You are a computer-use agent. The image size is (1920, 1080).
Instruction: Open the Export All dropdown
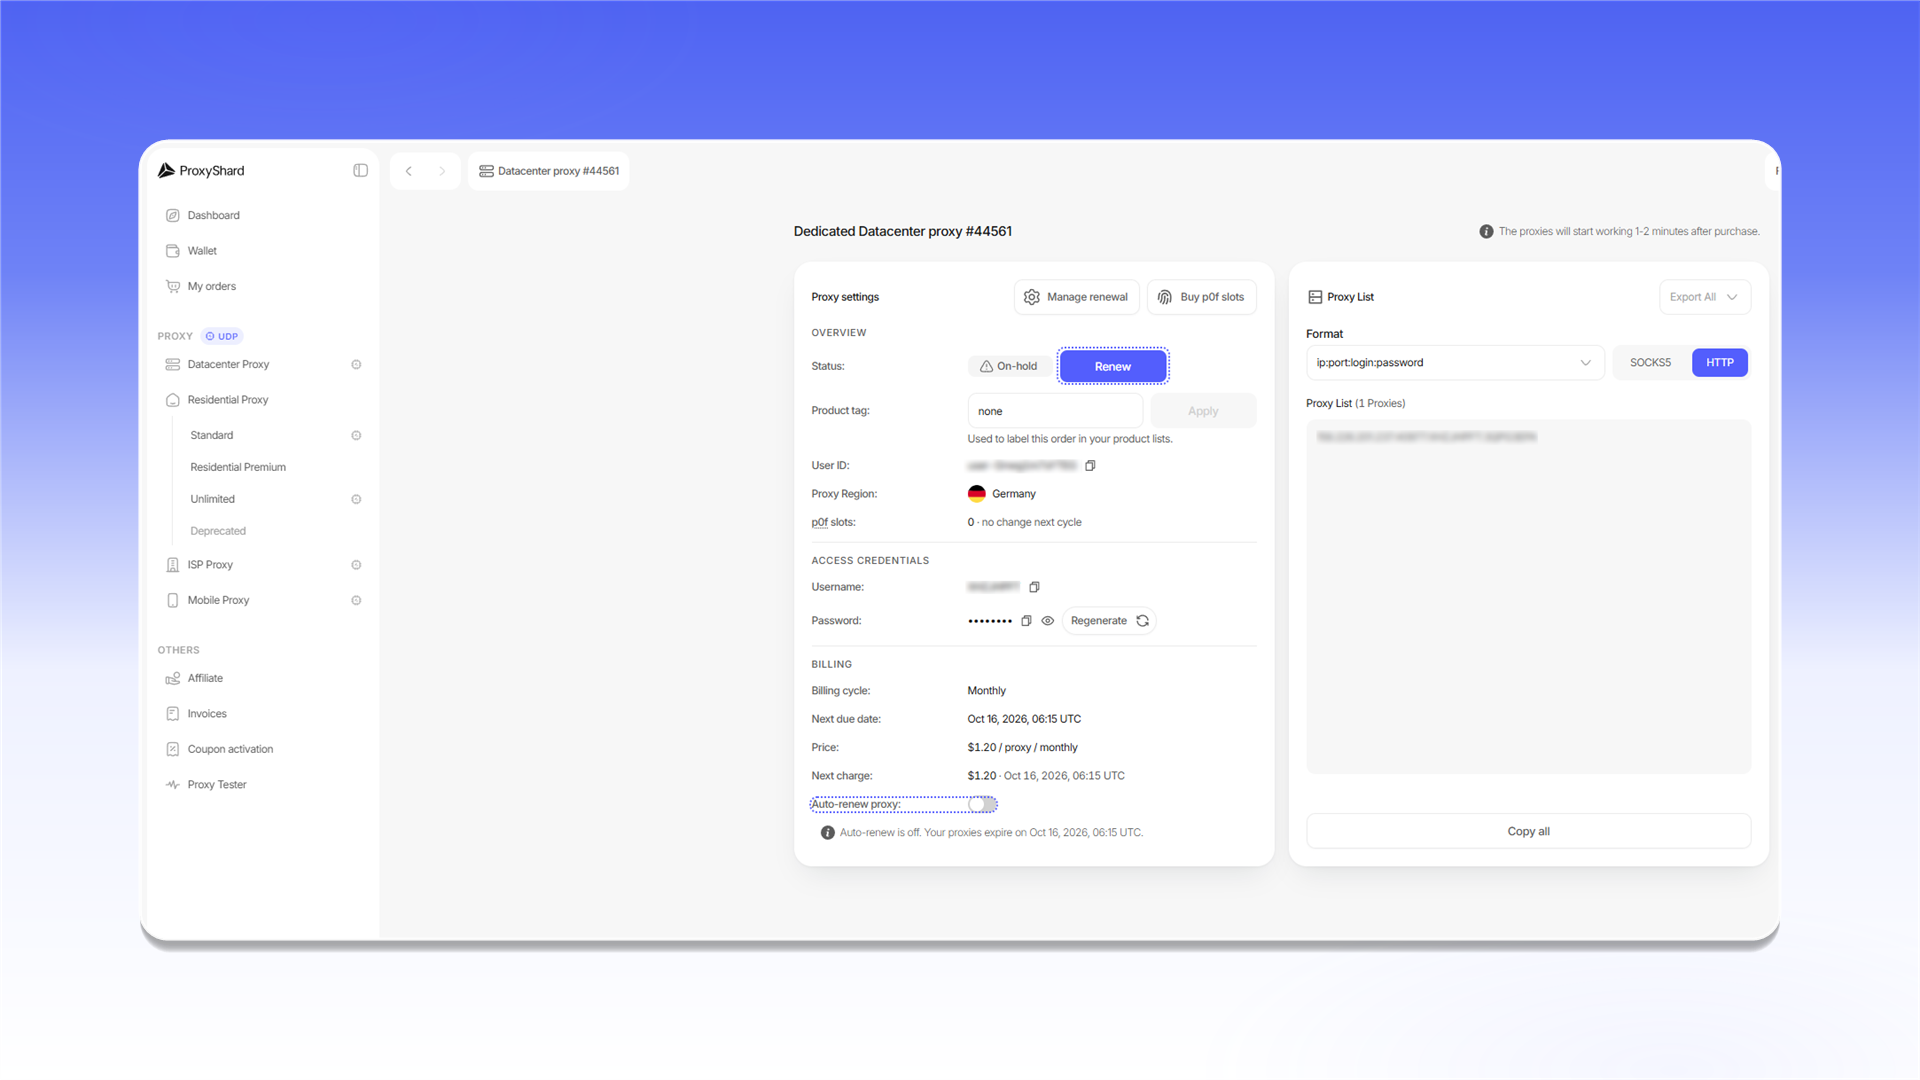(x=1705, y=297)
